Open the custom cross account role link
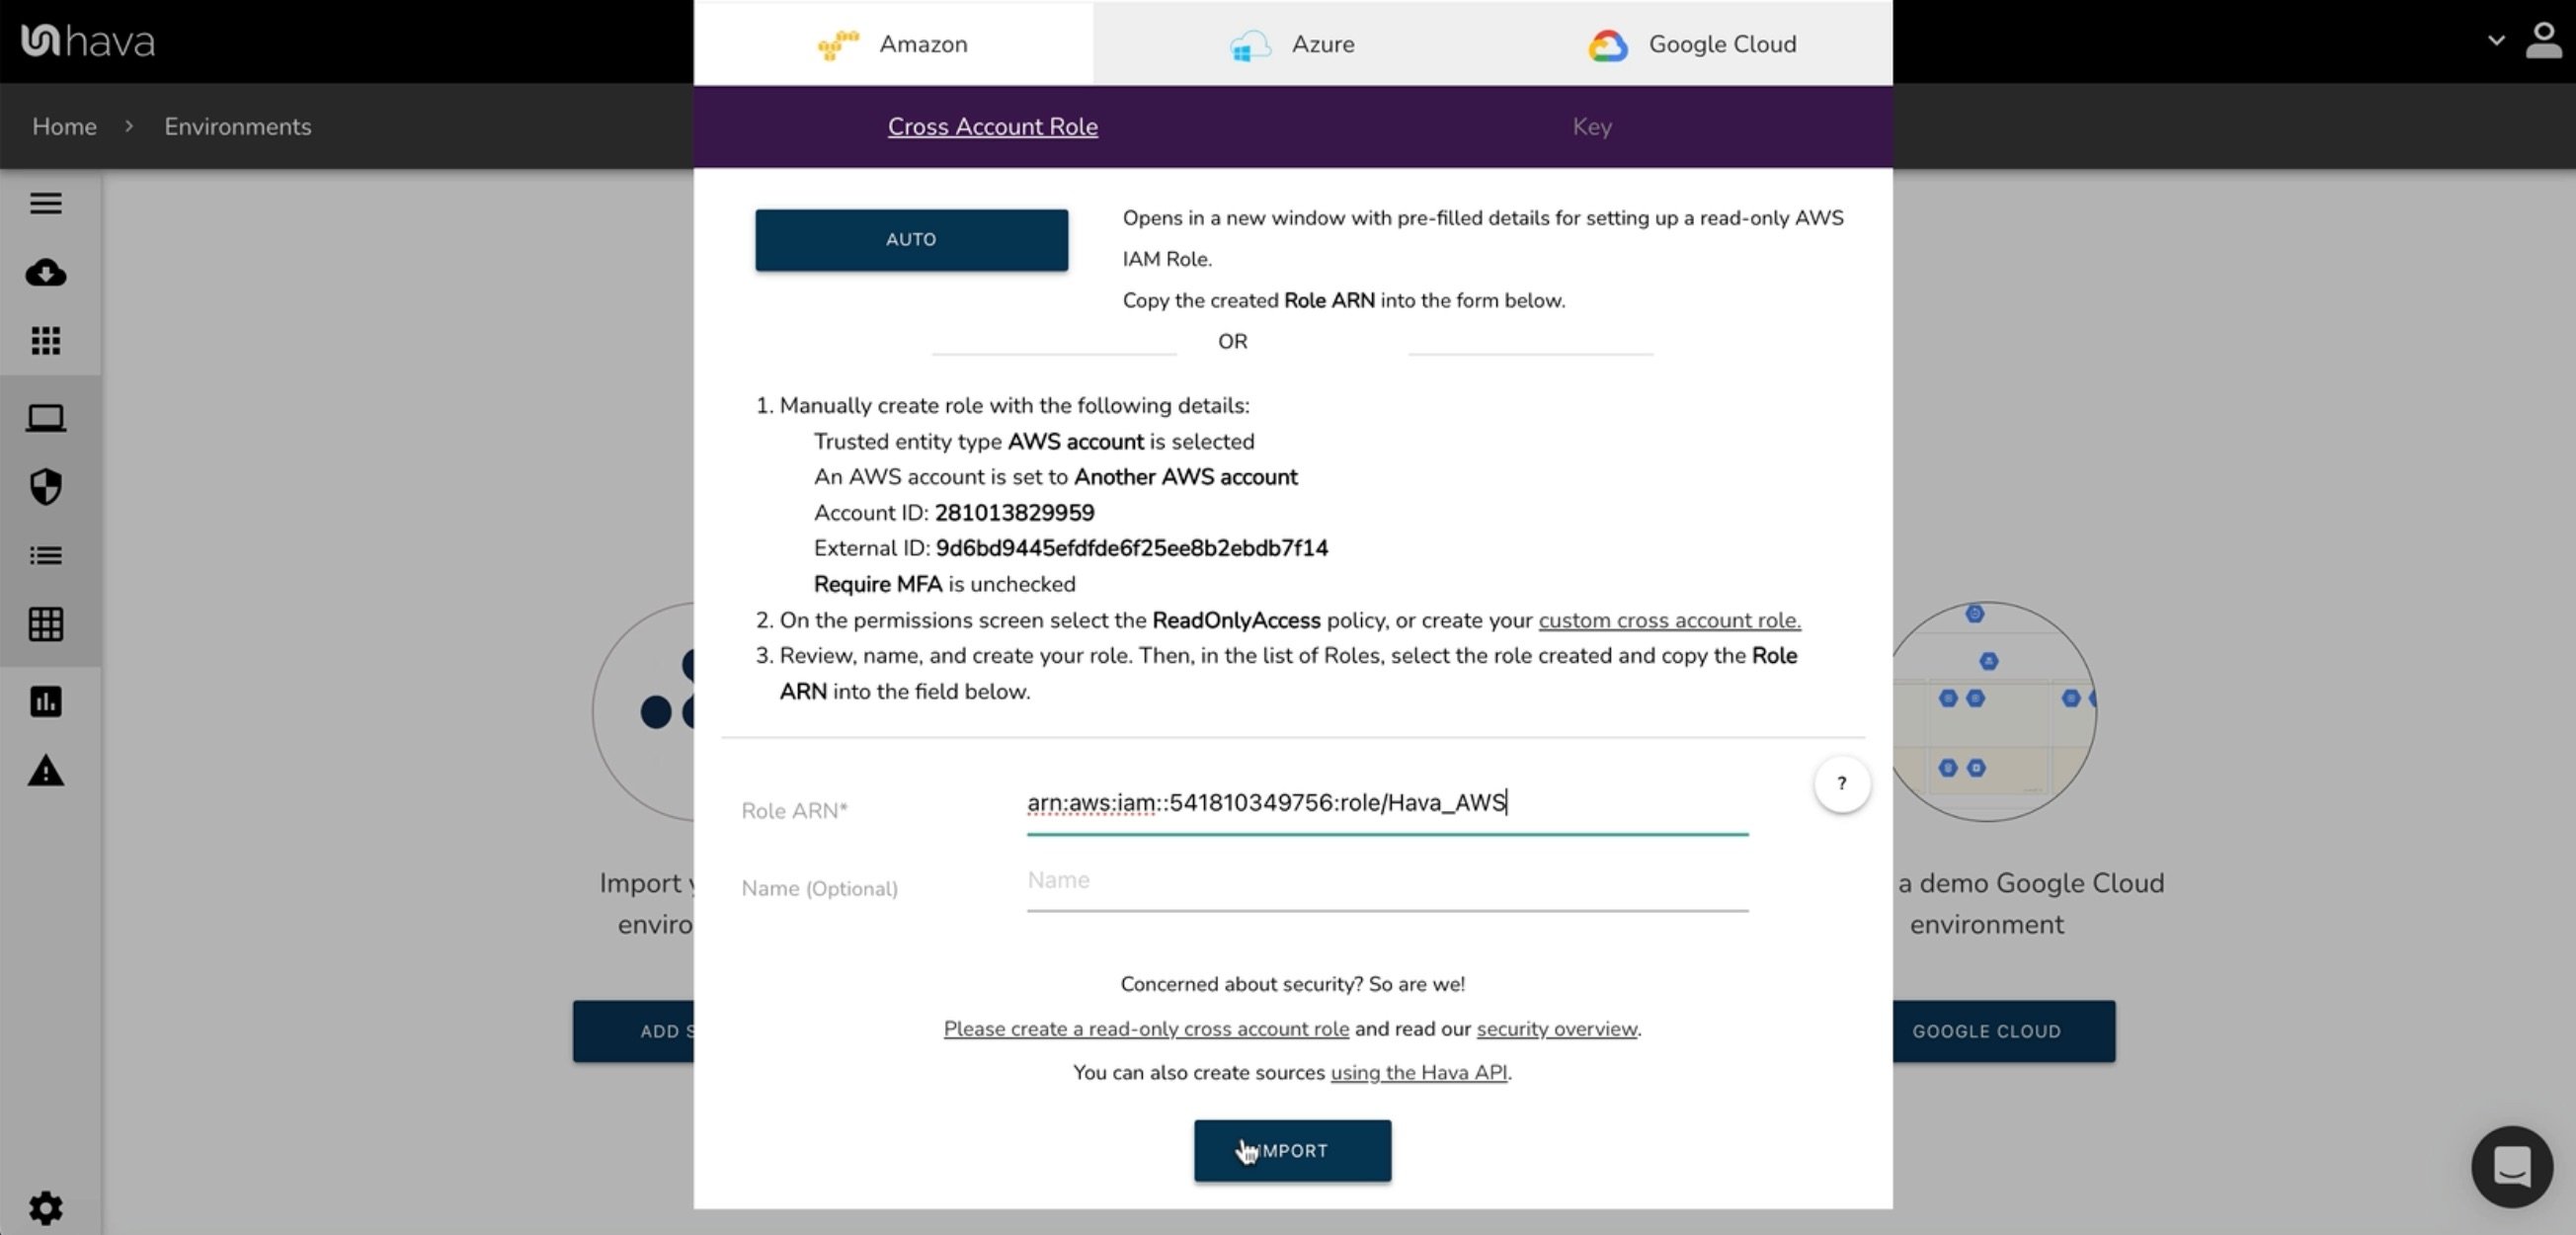The image size is (2576, 1235). [x=1666, y=620]
